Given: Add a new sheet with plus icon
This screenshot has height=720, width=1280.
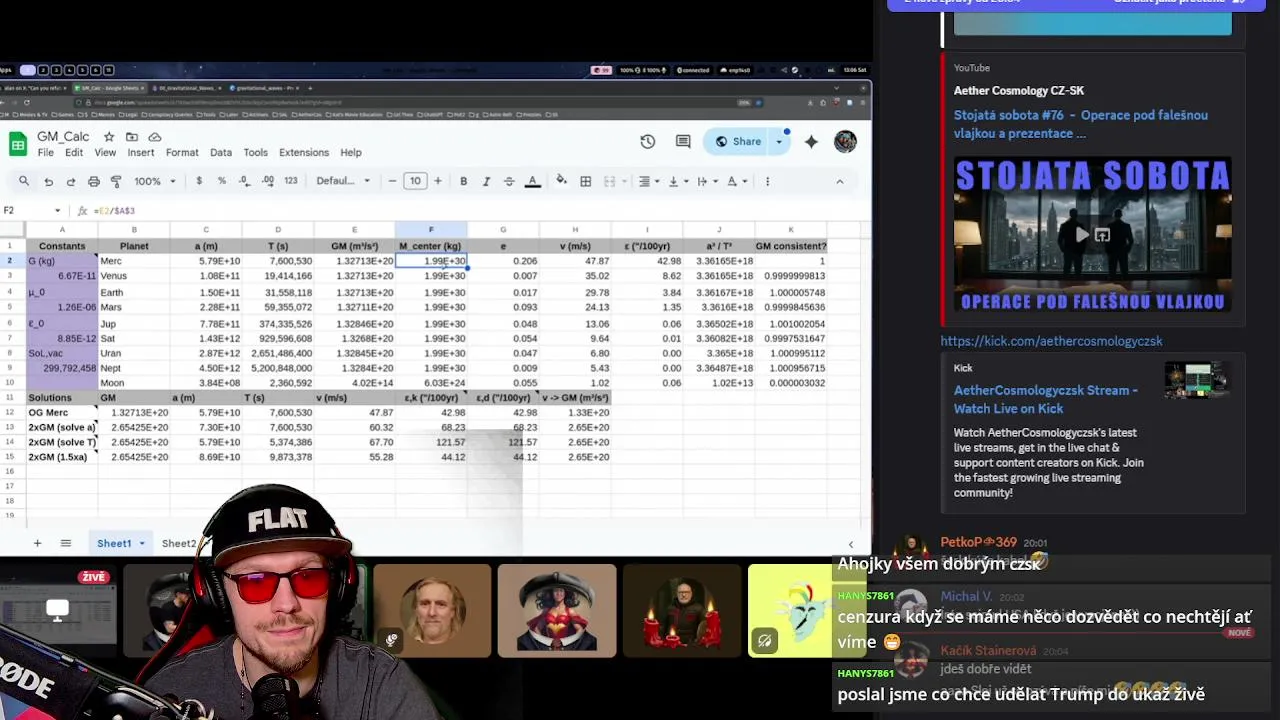Looking at the screenshot, I should [x=37, y=543].
